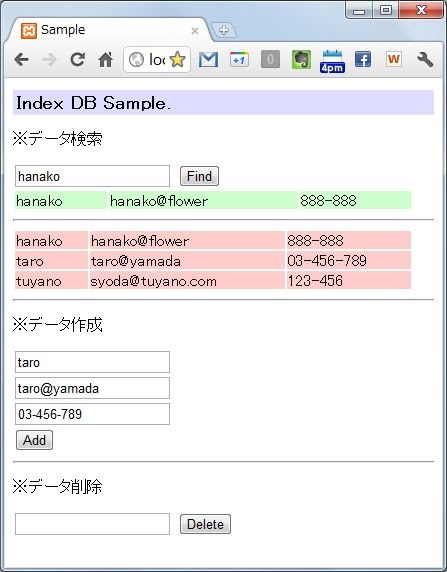Click the Google +1 extension icon
This screenshot has width=447, height=572.
(239, 59)
